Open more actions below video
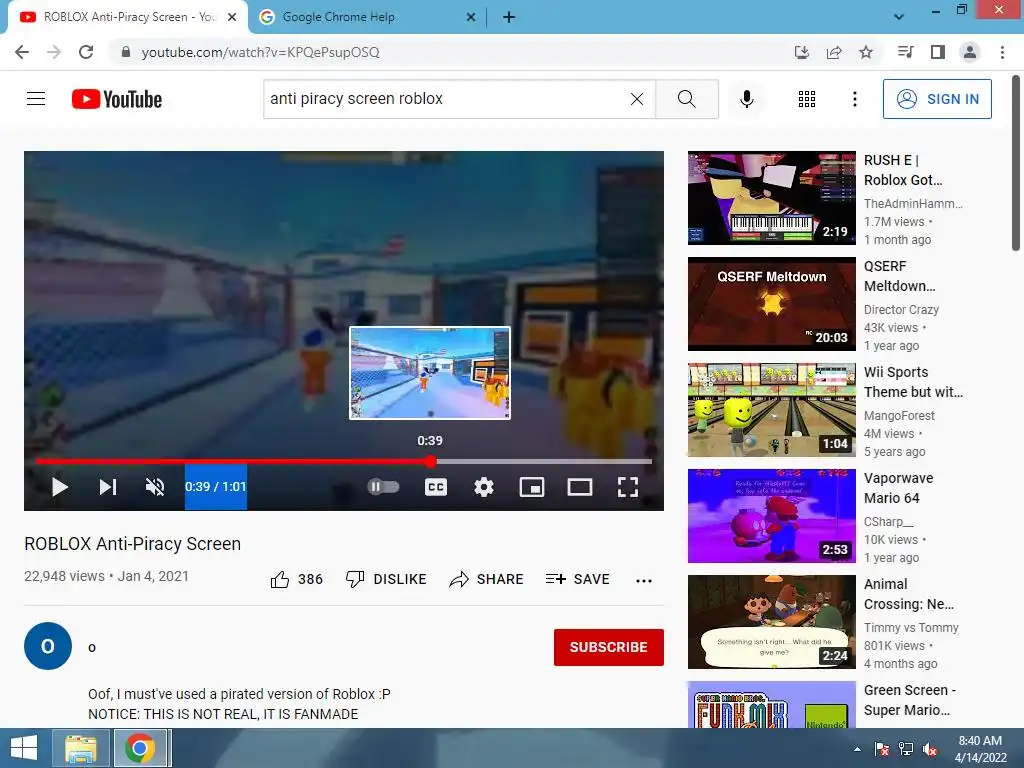The width and height of the screenshot is (1024, 768). (x=644, y=581)
